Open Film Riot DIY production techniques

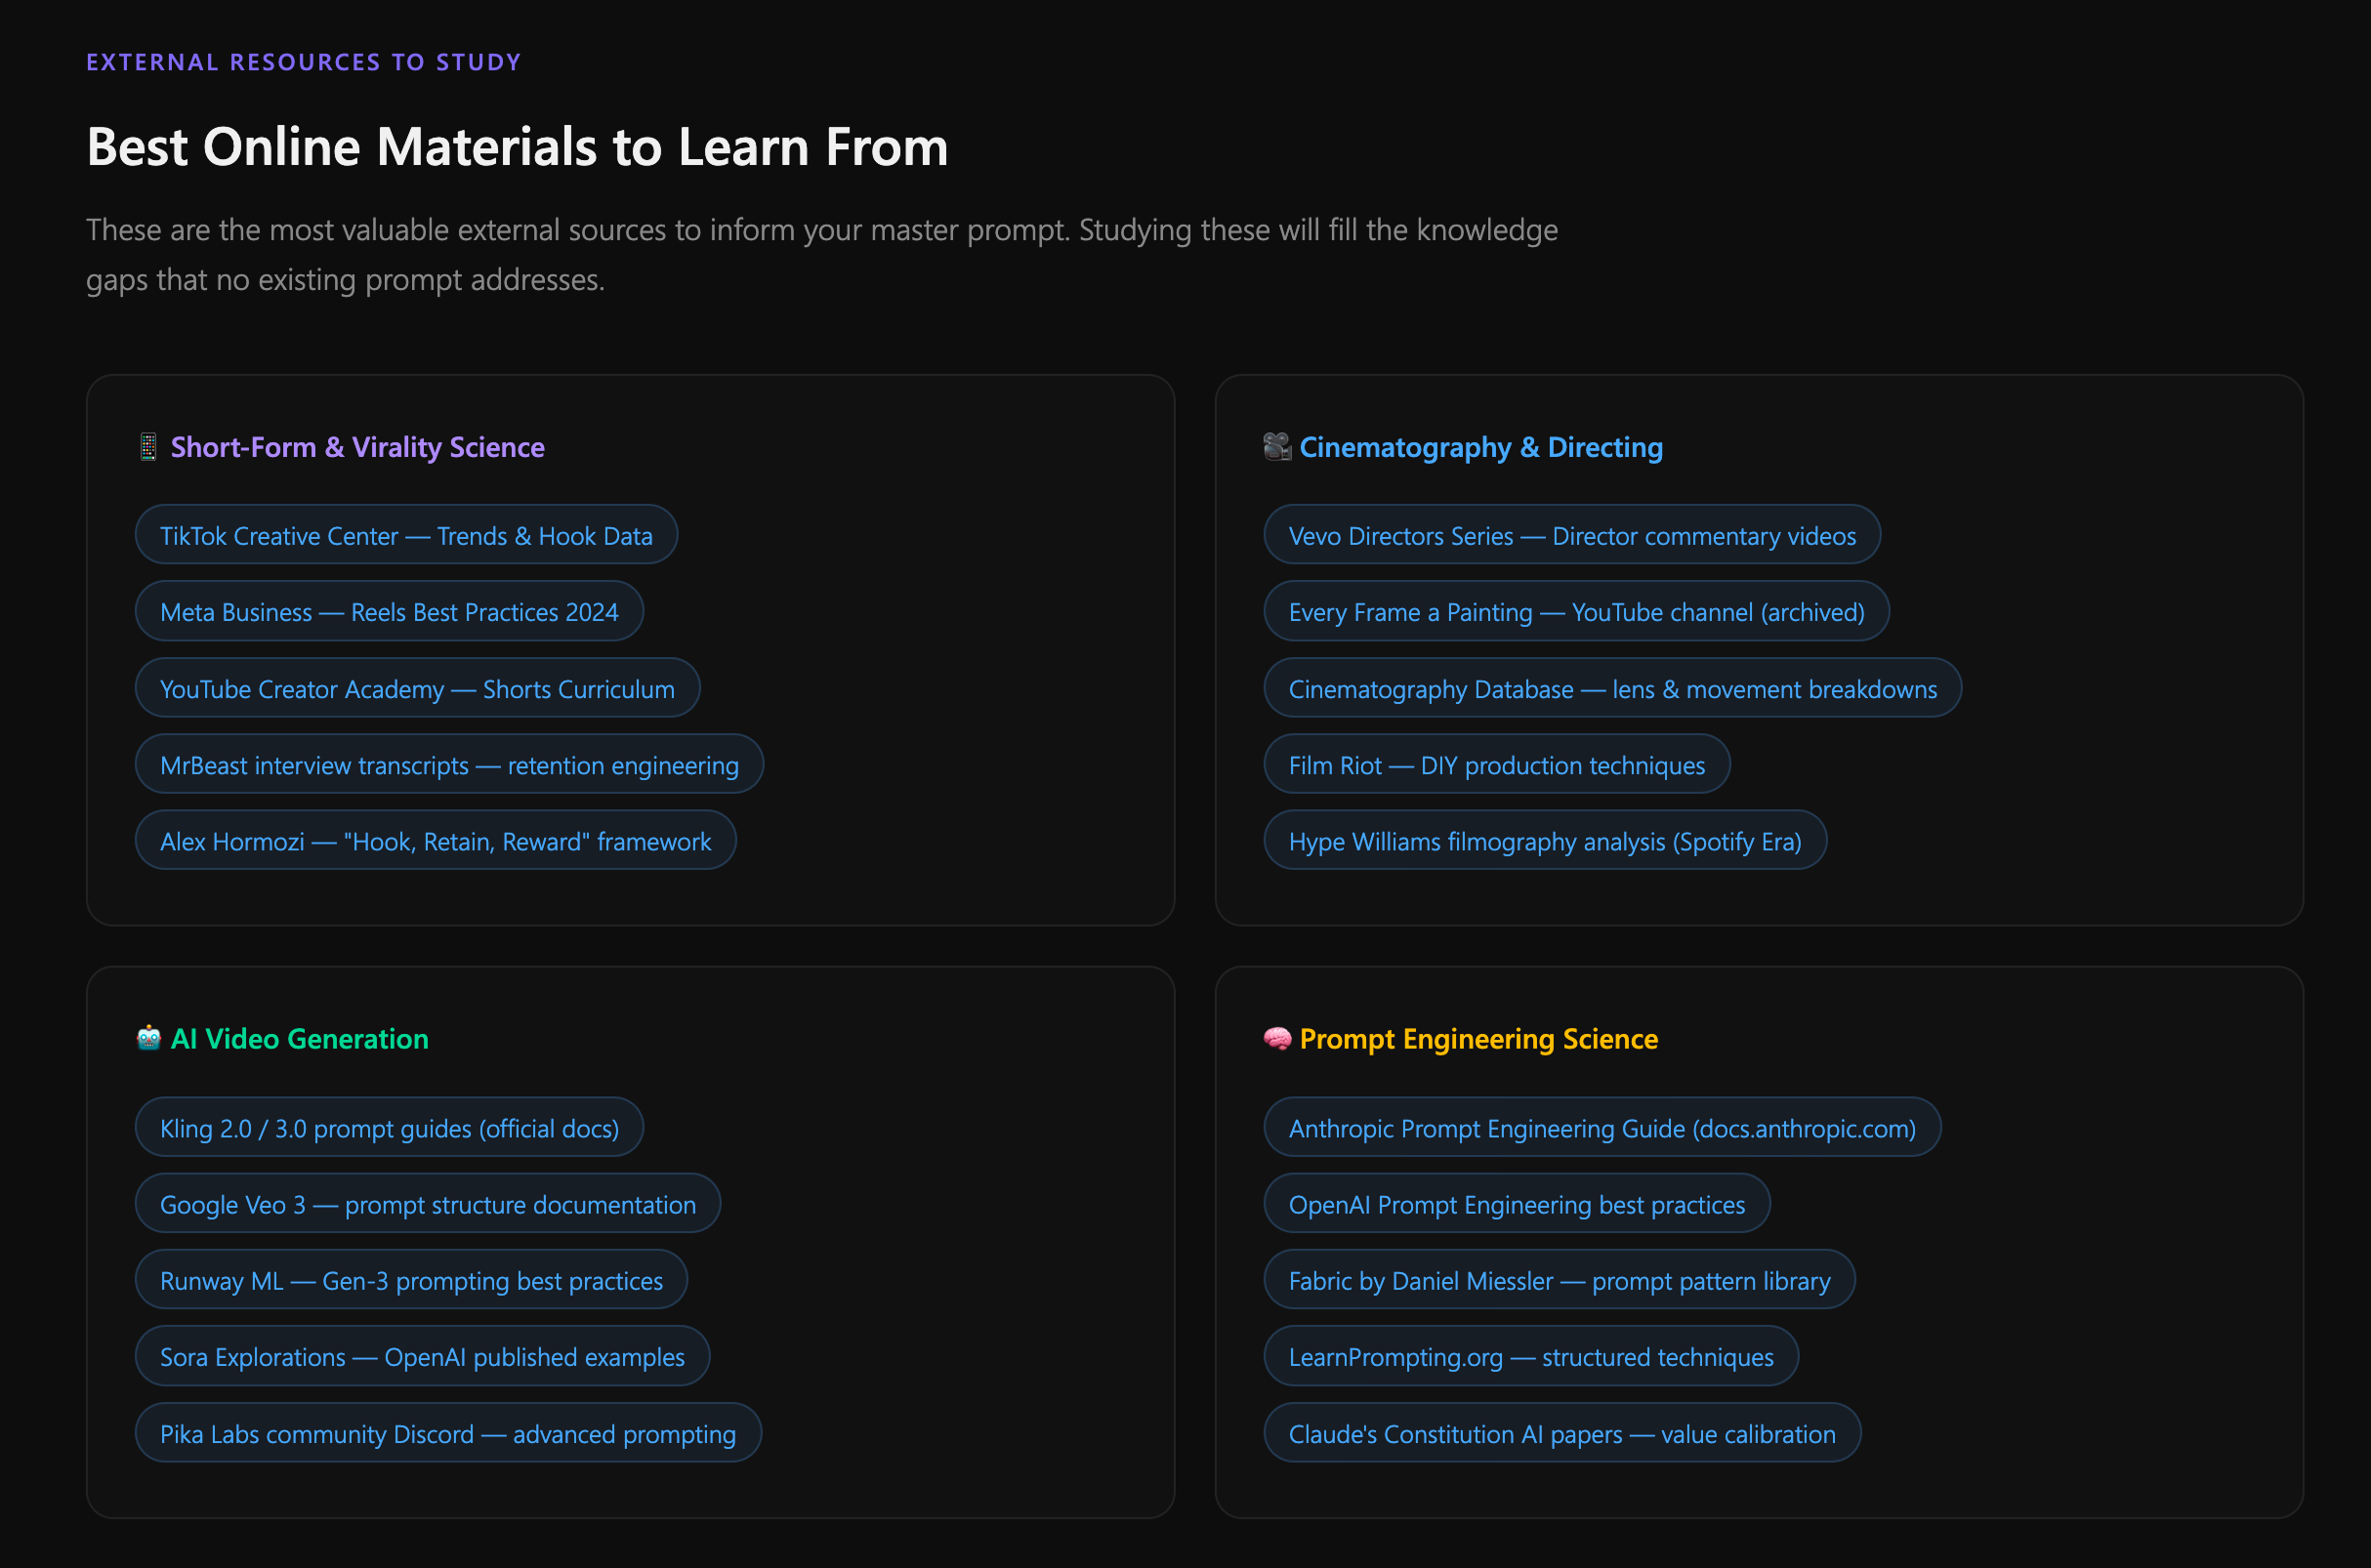pos(1496,764)
